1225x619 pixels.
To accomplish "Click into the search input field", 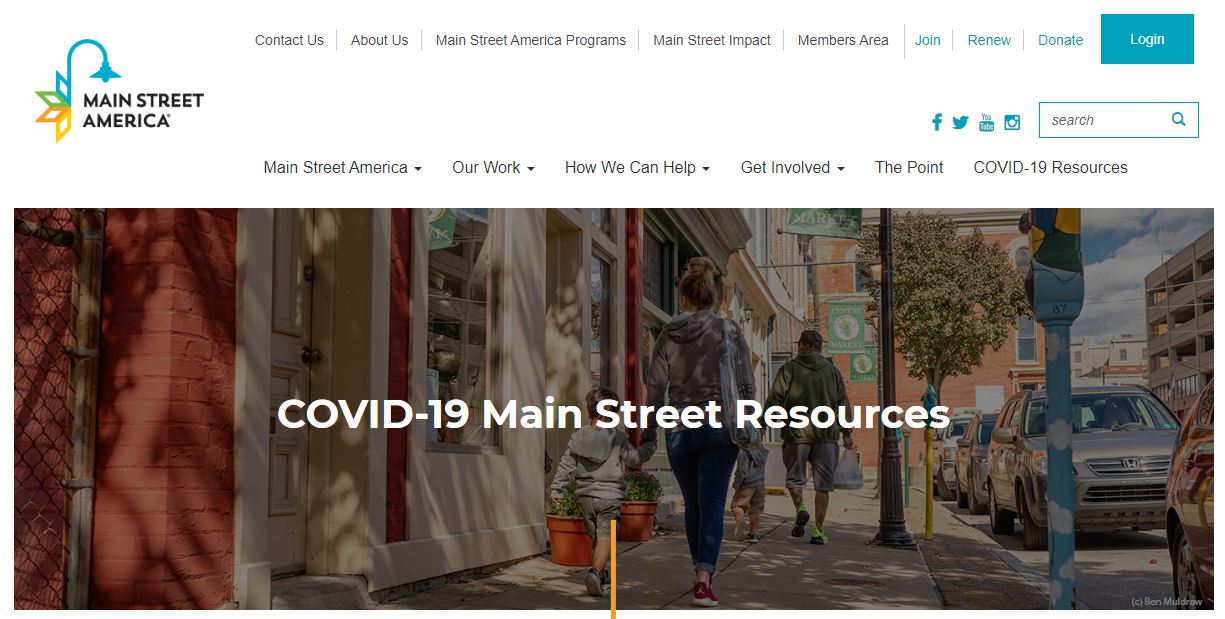I will click(1105, 120).
